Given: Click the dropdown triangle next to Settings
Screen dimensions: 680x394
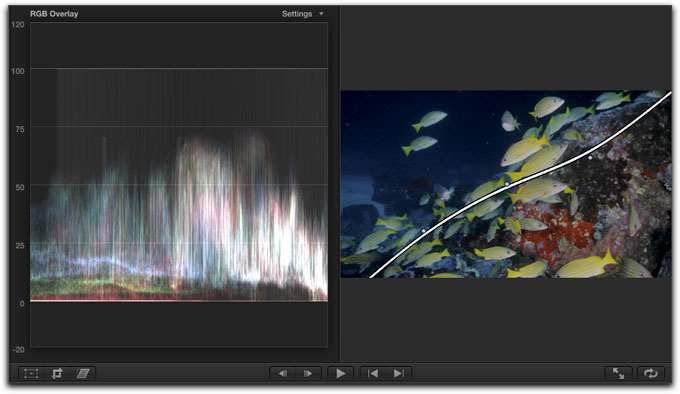Looking at the screenshot, I should click(321, 14).
